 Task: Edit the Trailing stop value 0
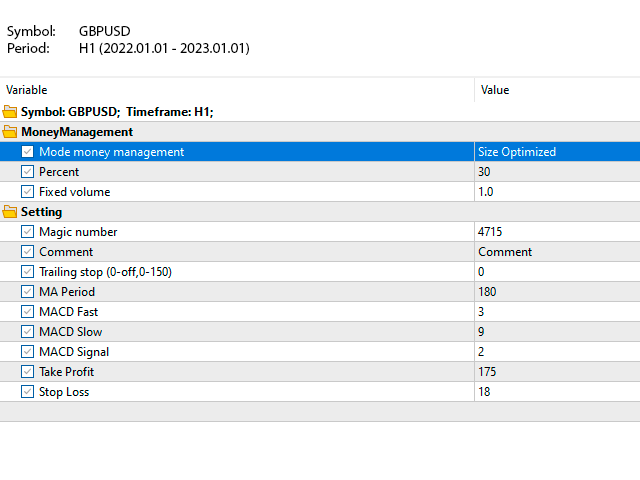[557, 271]
